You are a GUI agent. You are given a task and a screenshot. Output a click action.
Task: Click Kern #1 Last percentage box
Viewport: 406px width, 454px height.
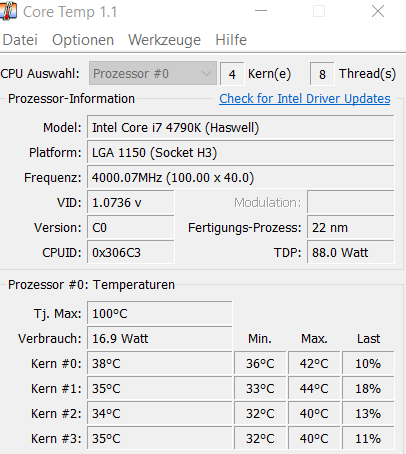[368, 388]
